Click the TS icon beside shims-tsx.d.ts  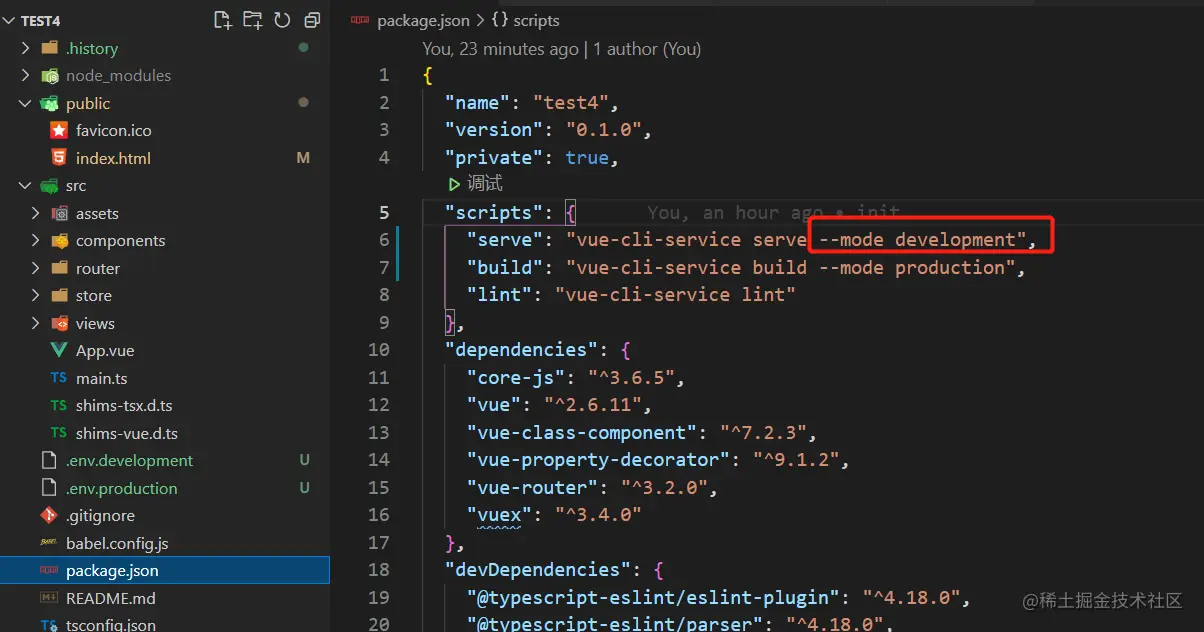59,406
